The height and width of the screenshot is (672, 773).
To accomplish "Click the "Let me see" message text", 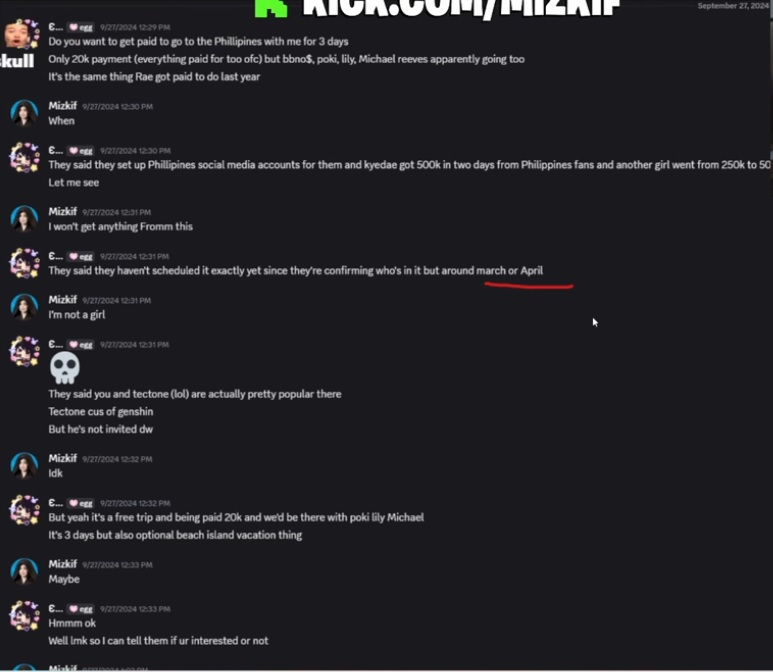I will coord(73,182).
